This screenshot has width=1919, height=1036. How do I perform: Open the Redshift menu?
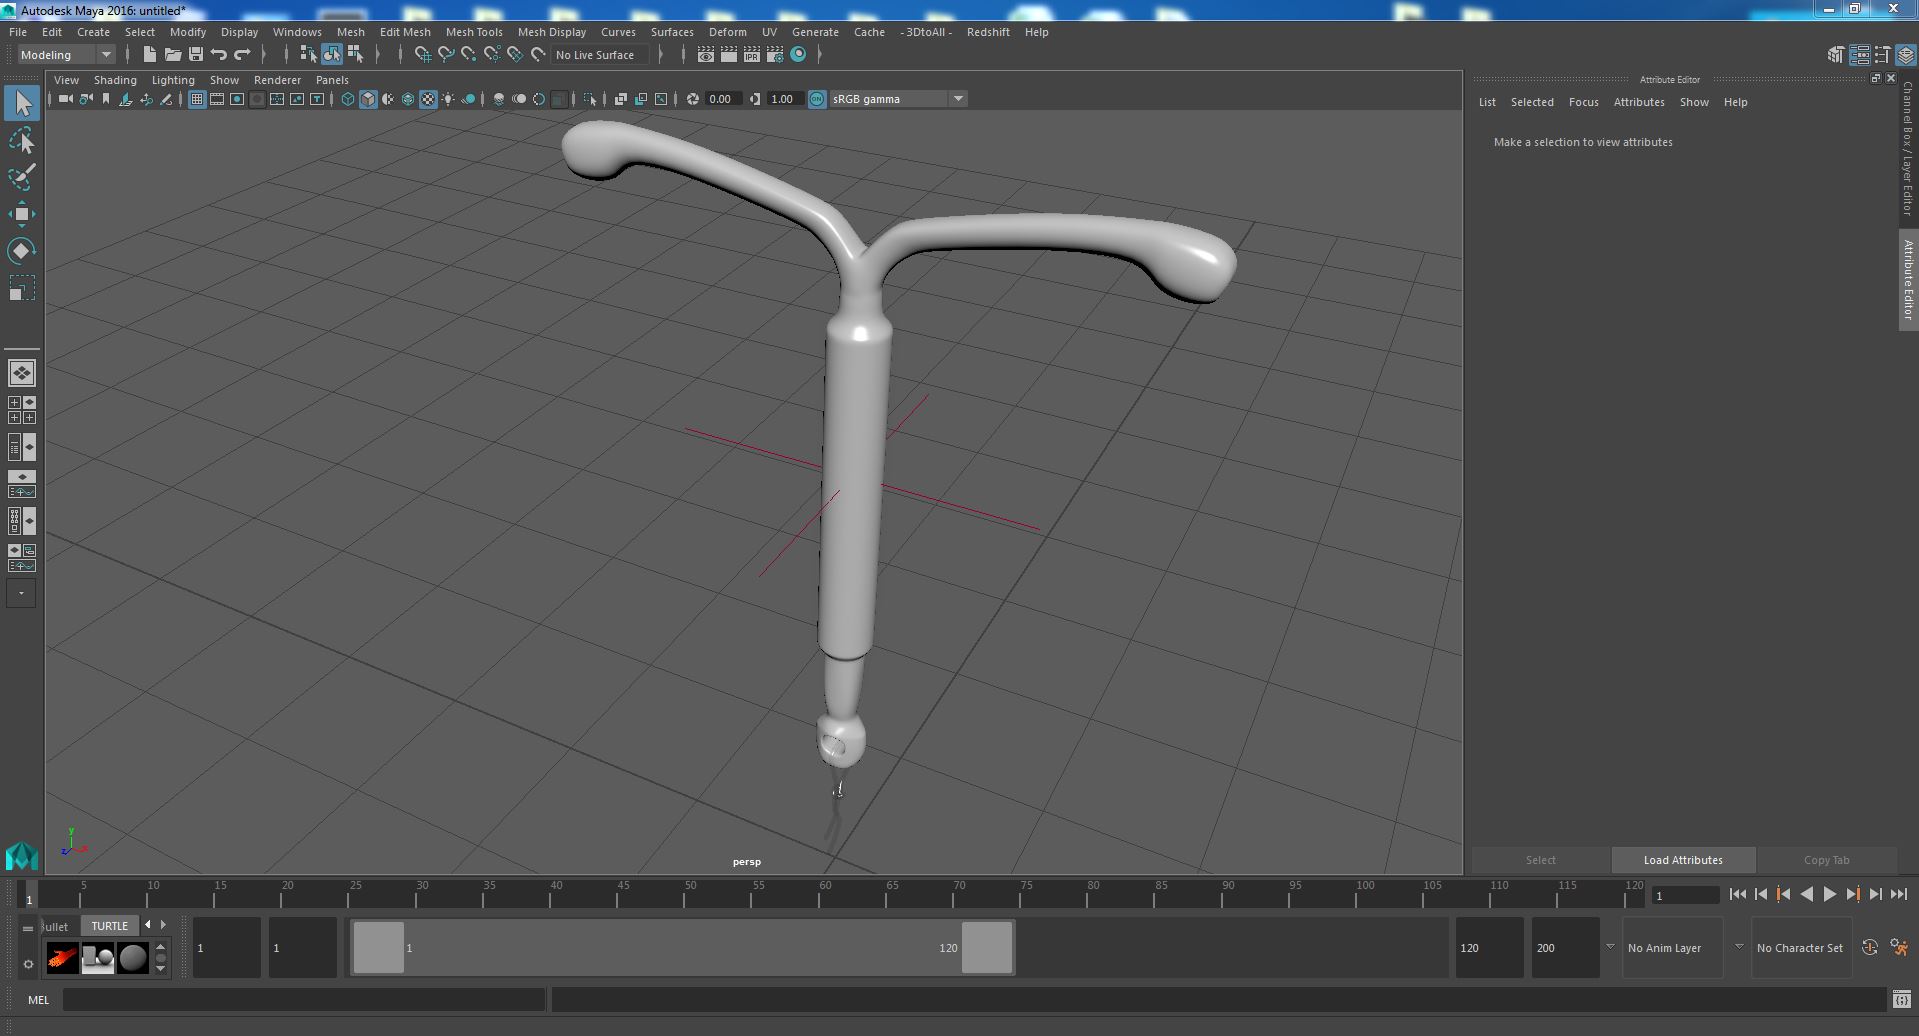coord(988,32)
